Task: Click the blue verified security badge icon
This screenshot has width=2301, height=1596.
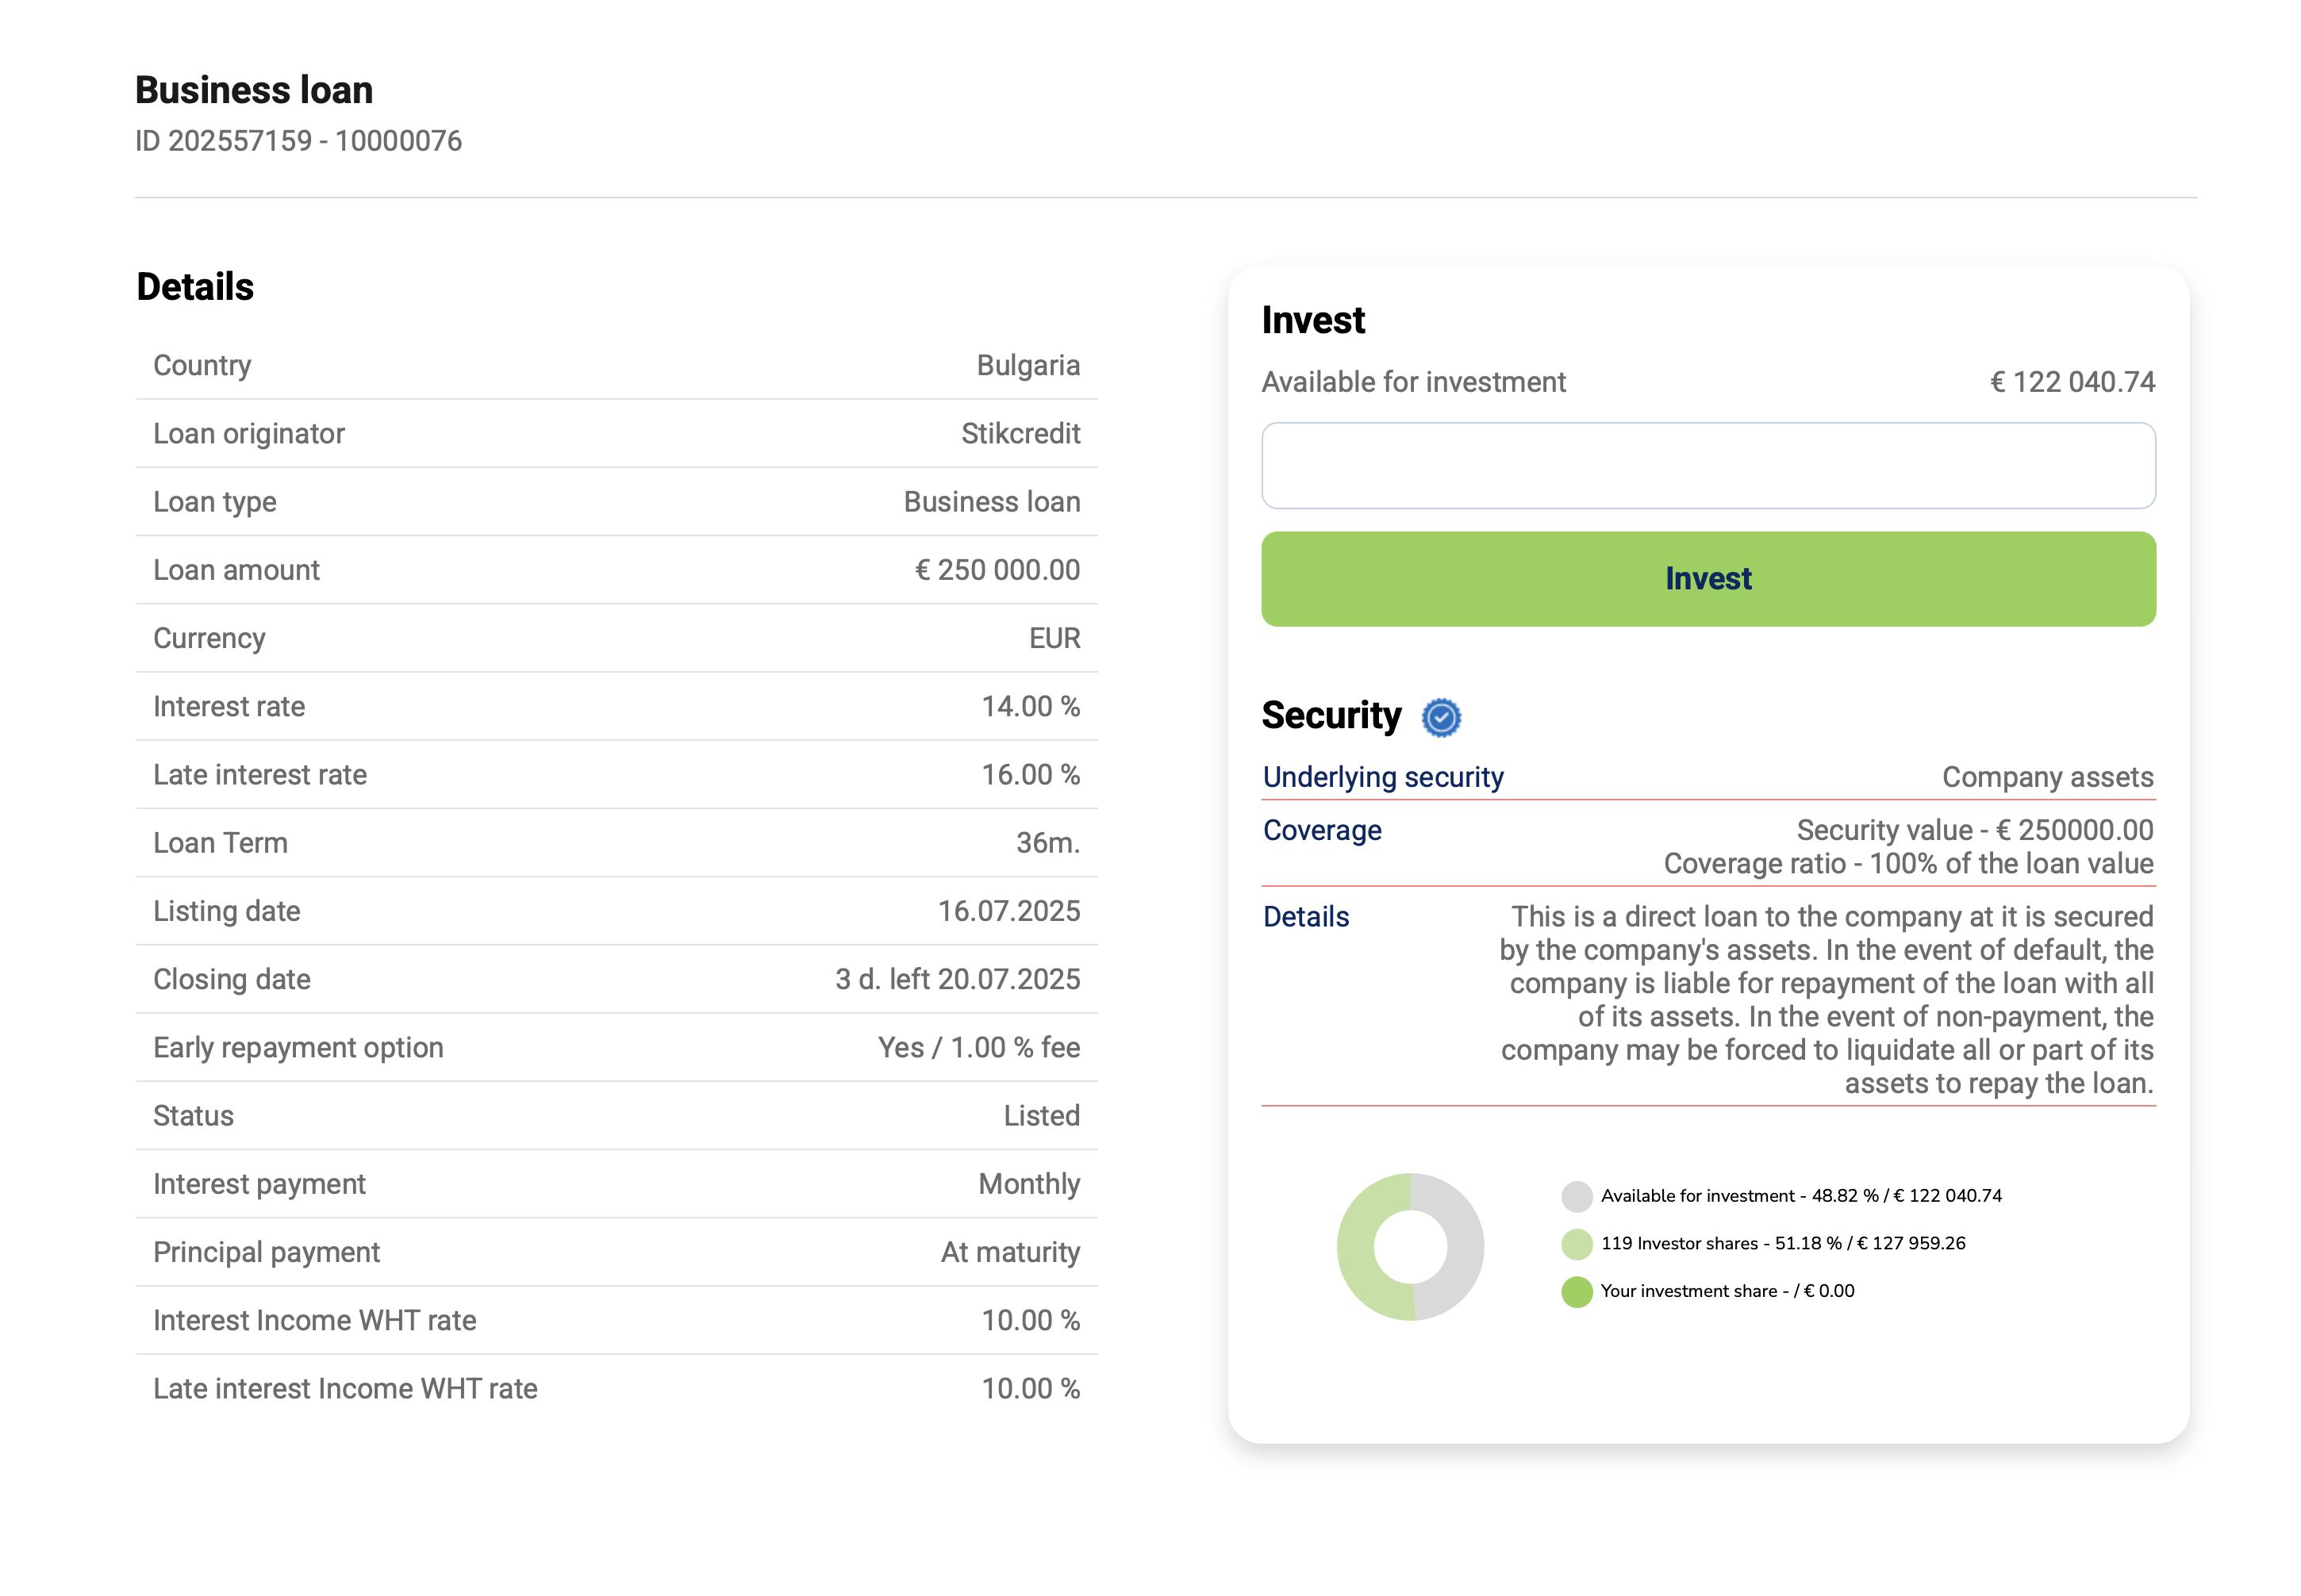Action: 1441,717
